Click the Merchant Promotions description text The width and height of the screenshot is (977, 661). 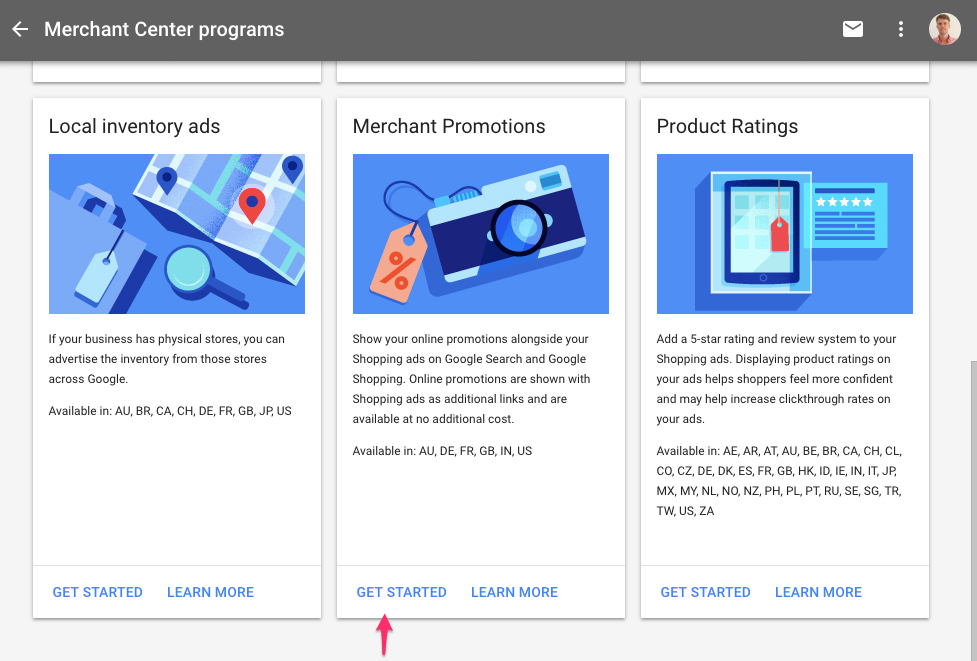[x=472, y=379]
